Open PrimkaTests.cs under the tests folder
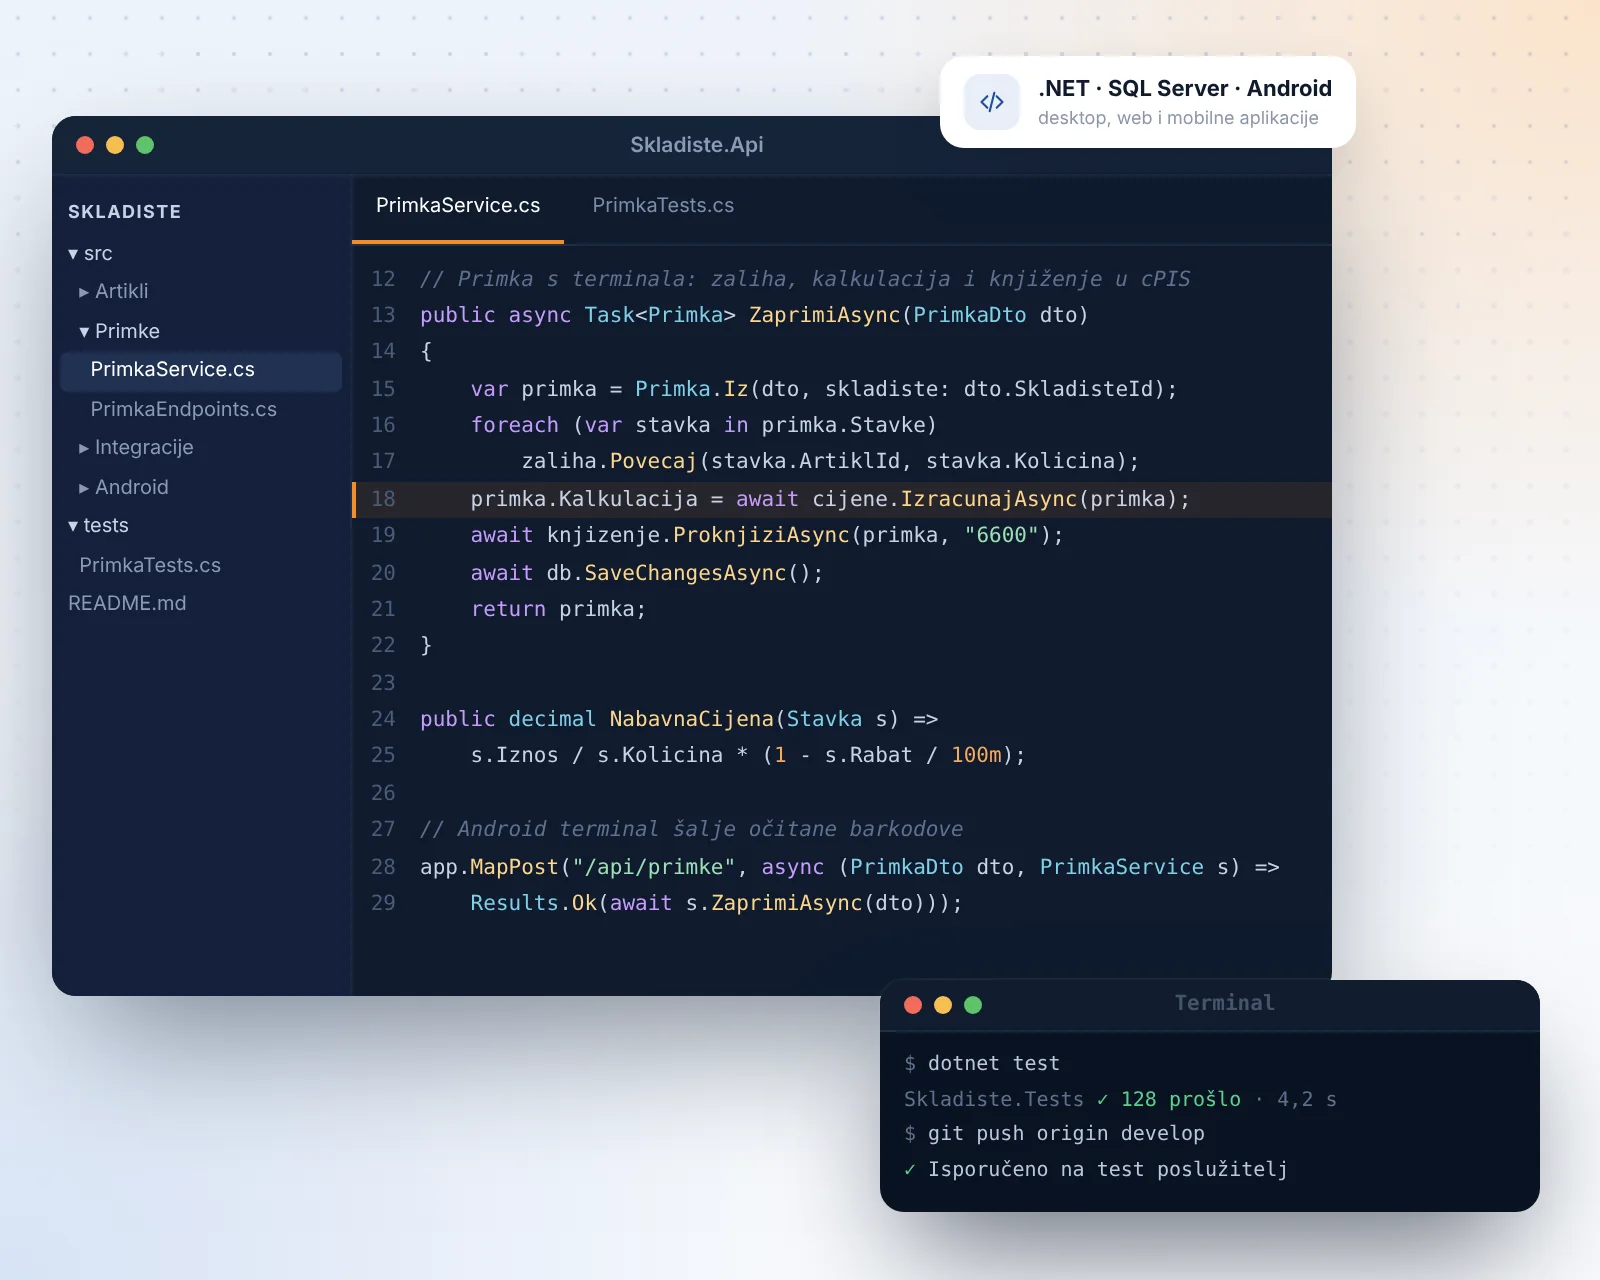The width and height of the screenshot is (1600, 1280). [x=150, y=565]
